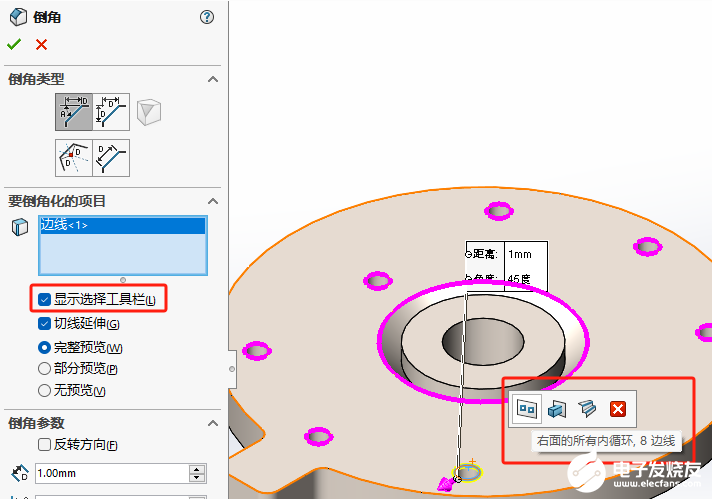Click selection list resize handle
This screenshot has width=712, height=499.
click(x=123, y=280)
